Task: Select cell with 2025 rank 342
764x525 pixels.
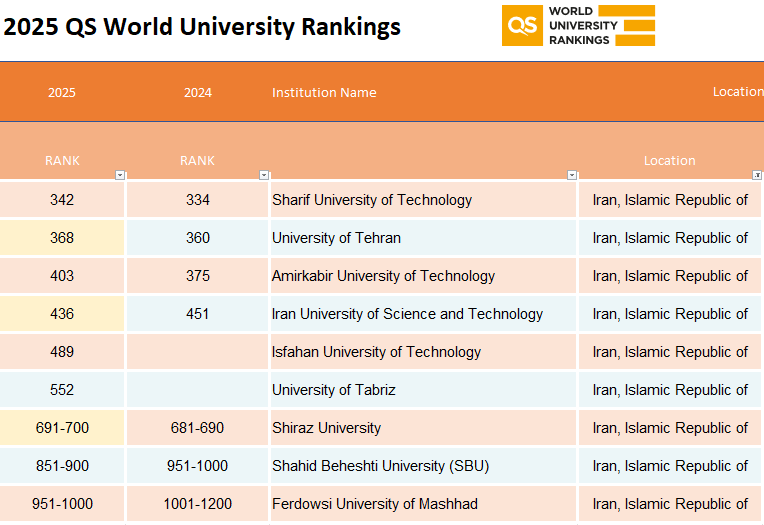Action: point(62,200)
